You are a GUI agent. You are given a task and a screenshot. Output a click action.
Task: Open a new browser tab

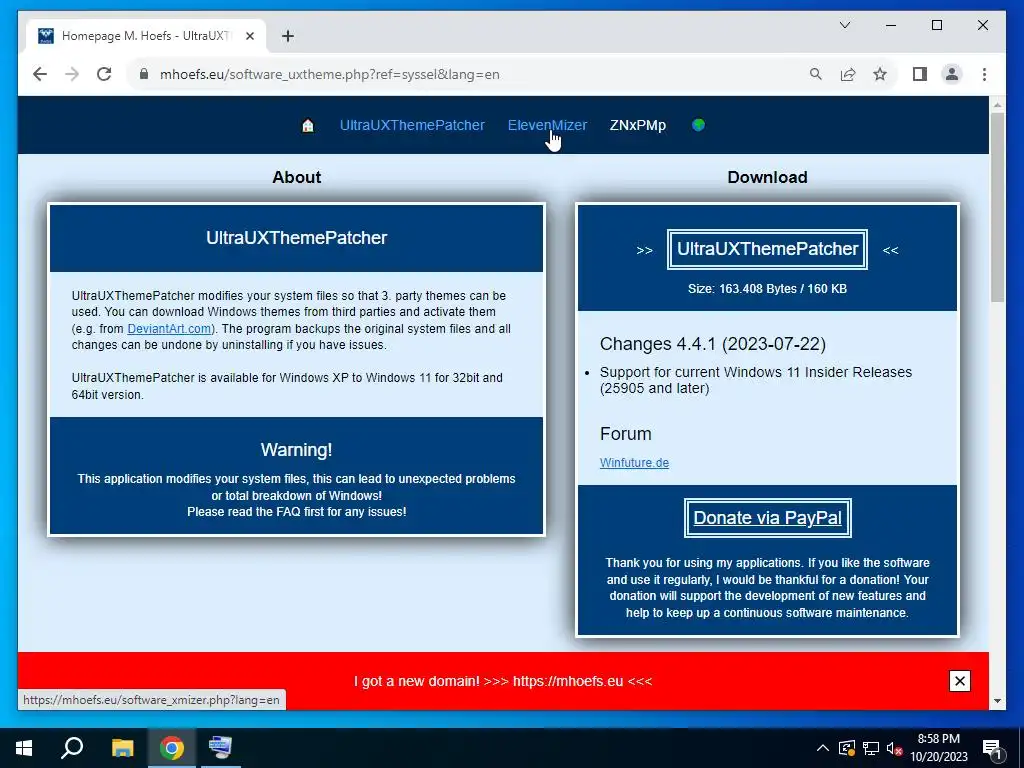click(x=288, y=36)
